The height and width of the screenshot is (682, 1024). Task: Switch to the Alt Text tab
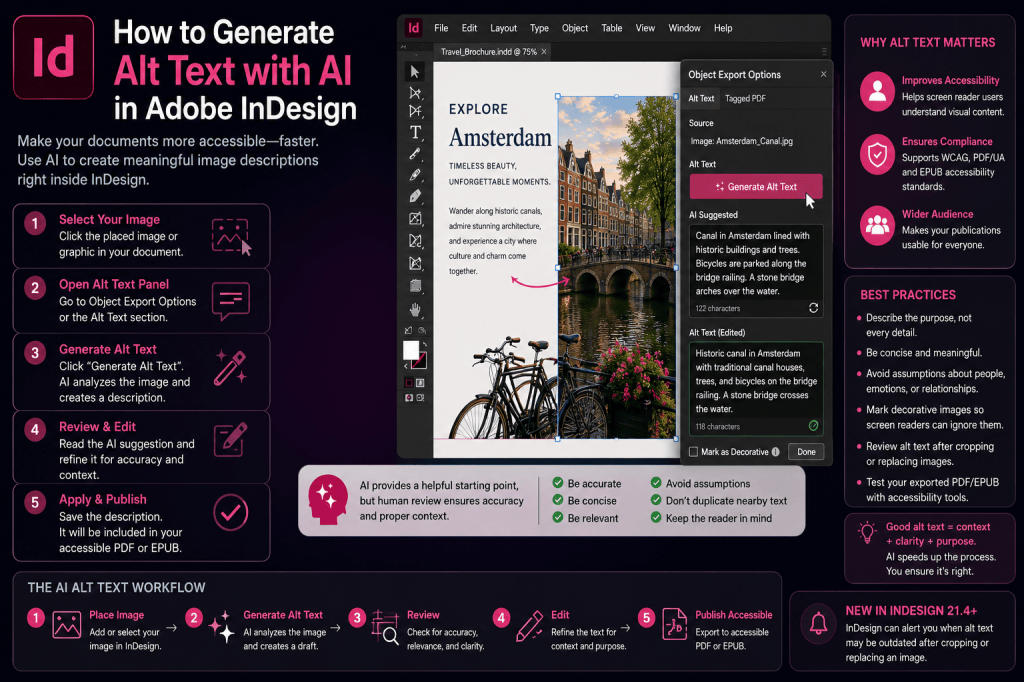tap(701, 99)
